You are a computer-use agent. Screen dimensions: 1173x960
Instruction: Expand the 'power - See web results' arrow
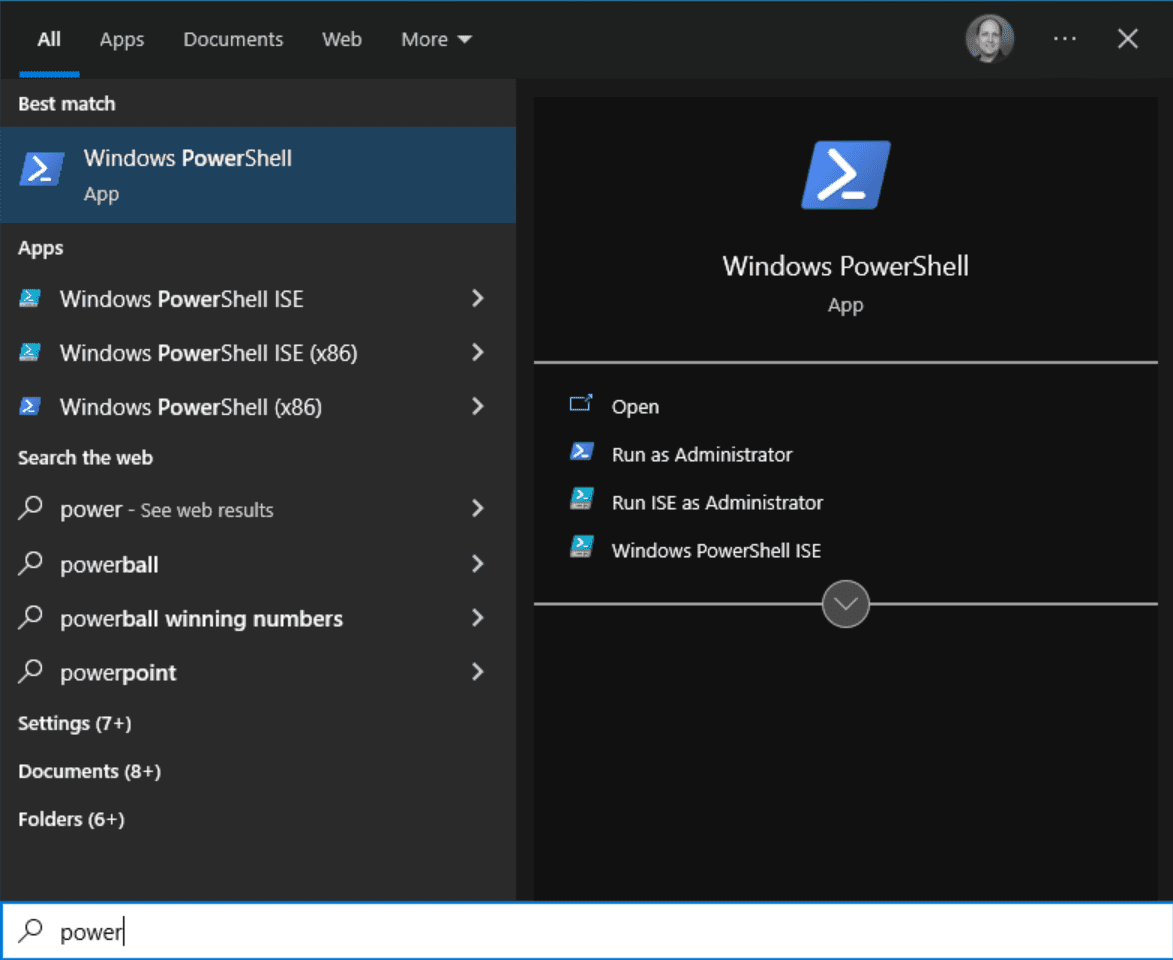tap(477, 509)
